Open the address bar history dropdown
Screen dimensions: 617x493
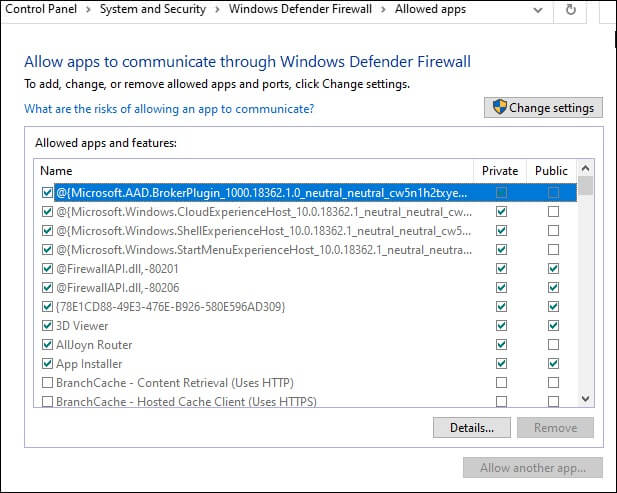pos(538,10)
